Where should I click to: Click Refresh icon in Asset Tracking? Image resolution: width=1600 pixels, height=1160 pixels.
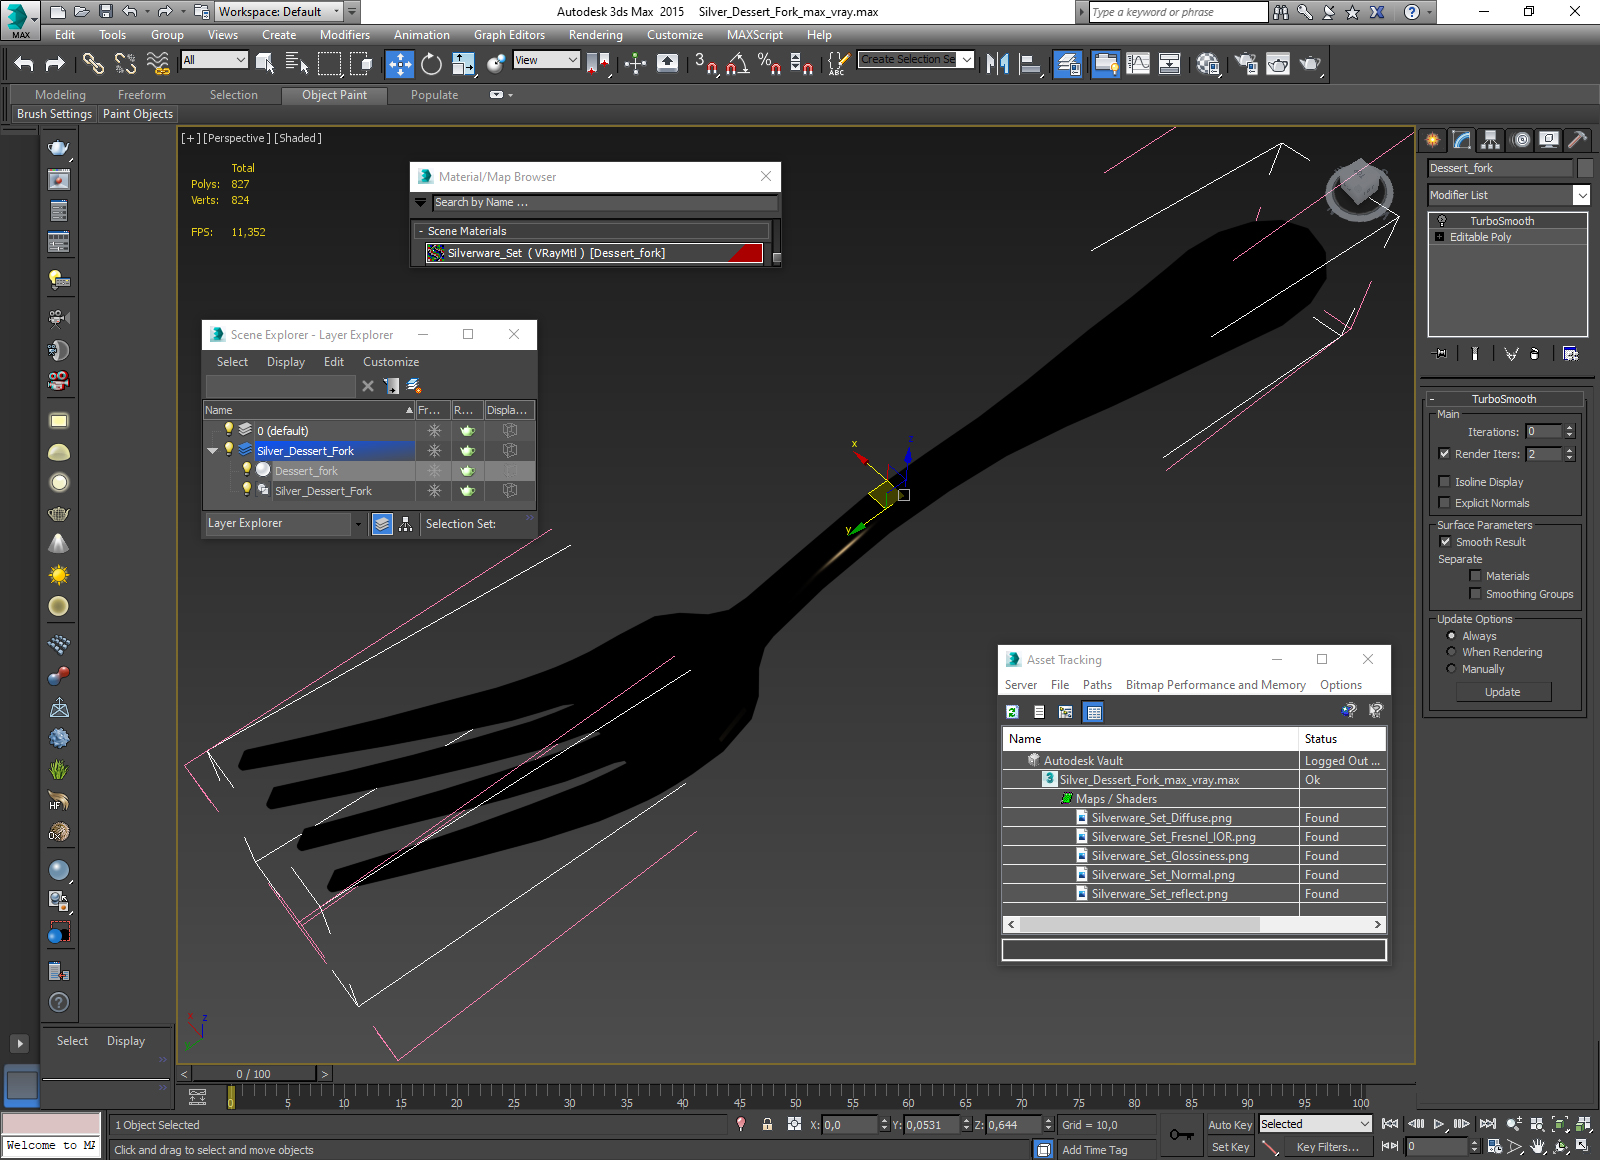pos(1012,712)
